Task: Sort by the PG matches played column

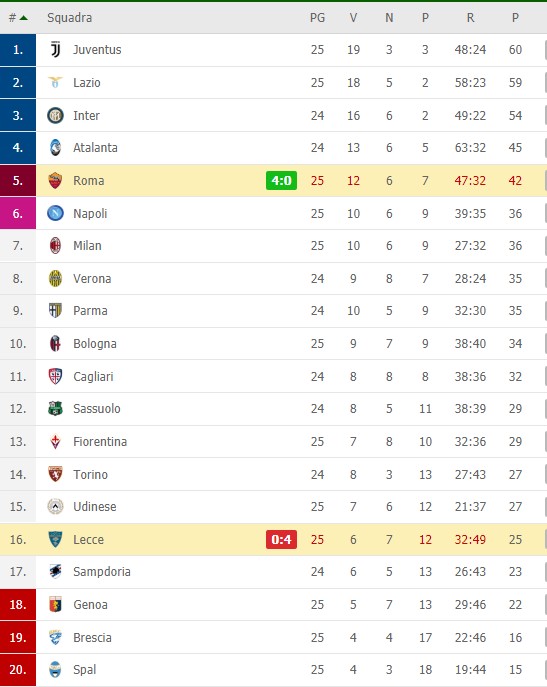Action: (x=317, y=18)
